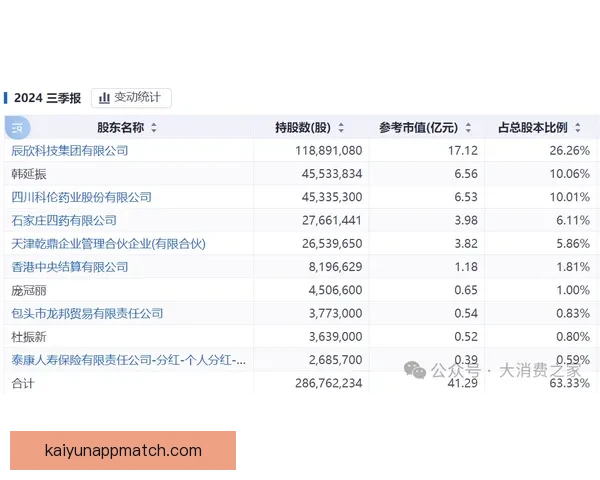600x480 pixels.
Task: Click share ratio 6.11%
Action: [573, 220]
